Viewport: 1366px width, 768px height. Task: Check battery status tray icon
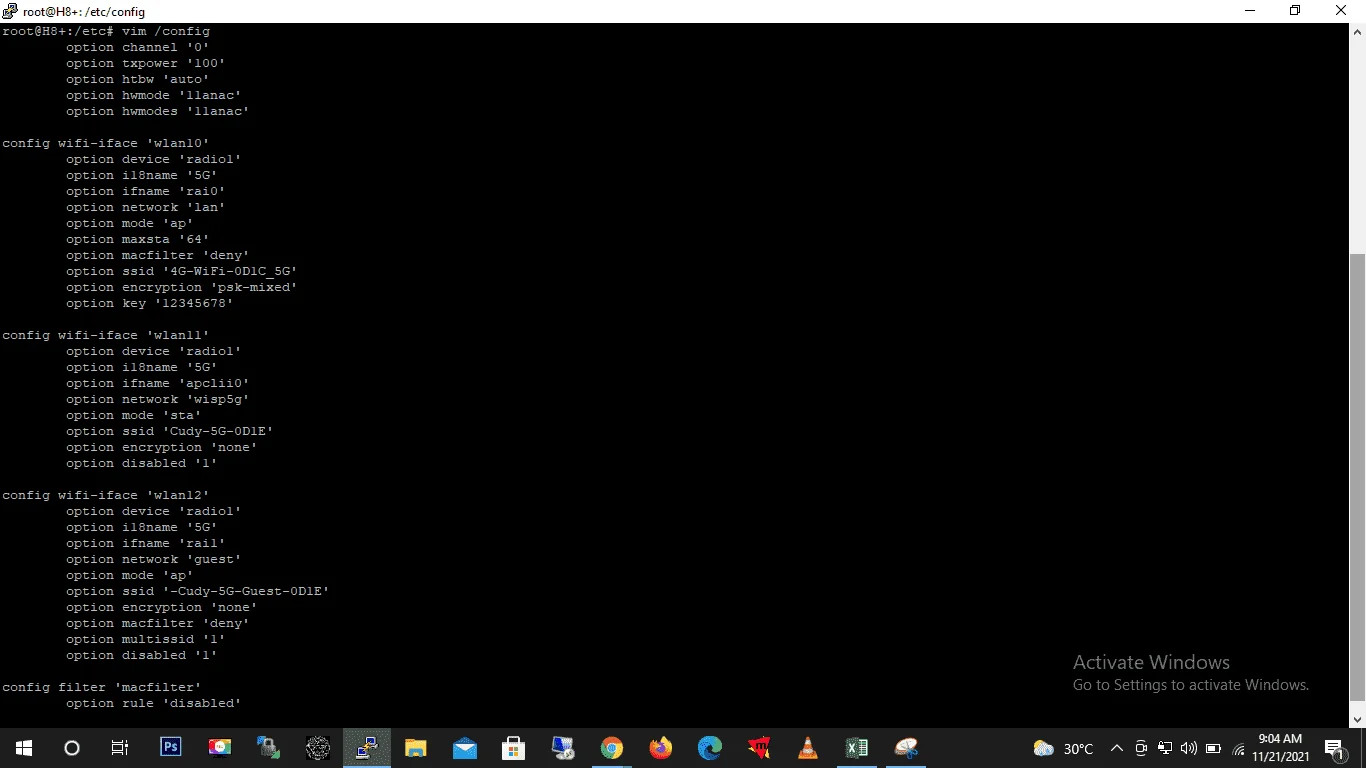1213,748
